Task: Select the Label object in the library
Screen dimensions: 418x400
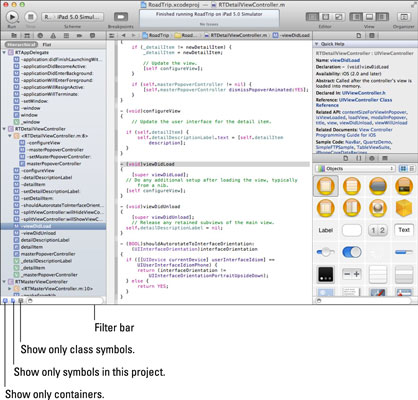Action: point(326,230)
